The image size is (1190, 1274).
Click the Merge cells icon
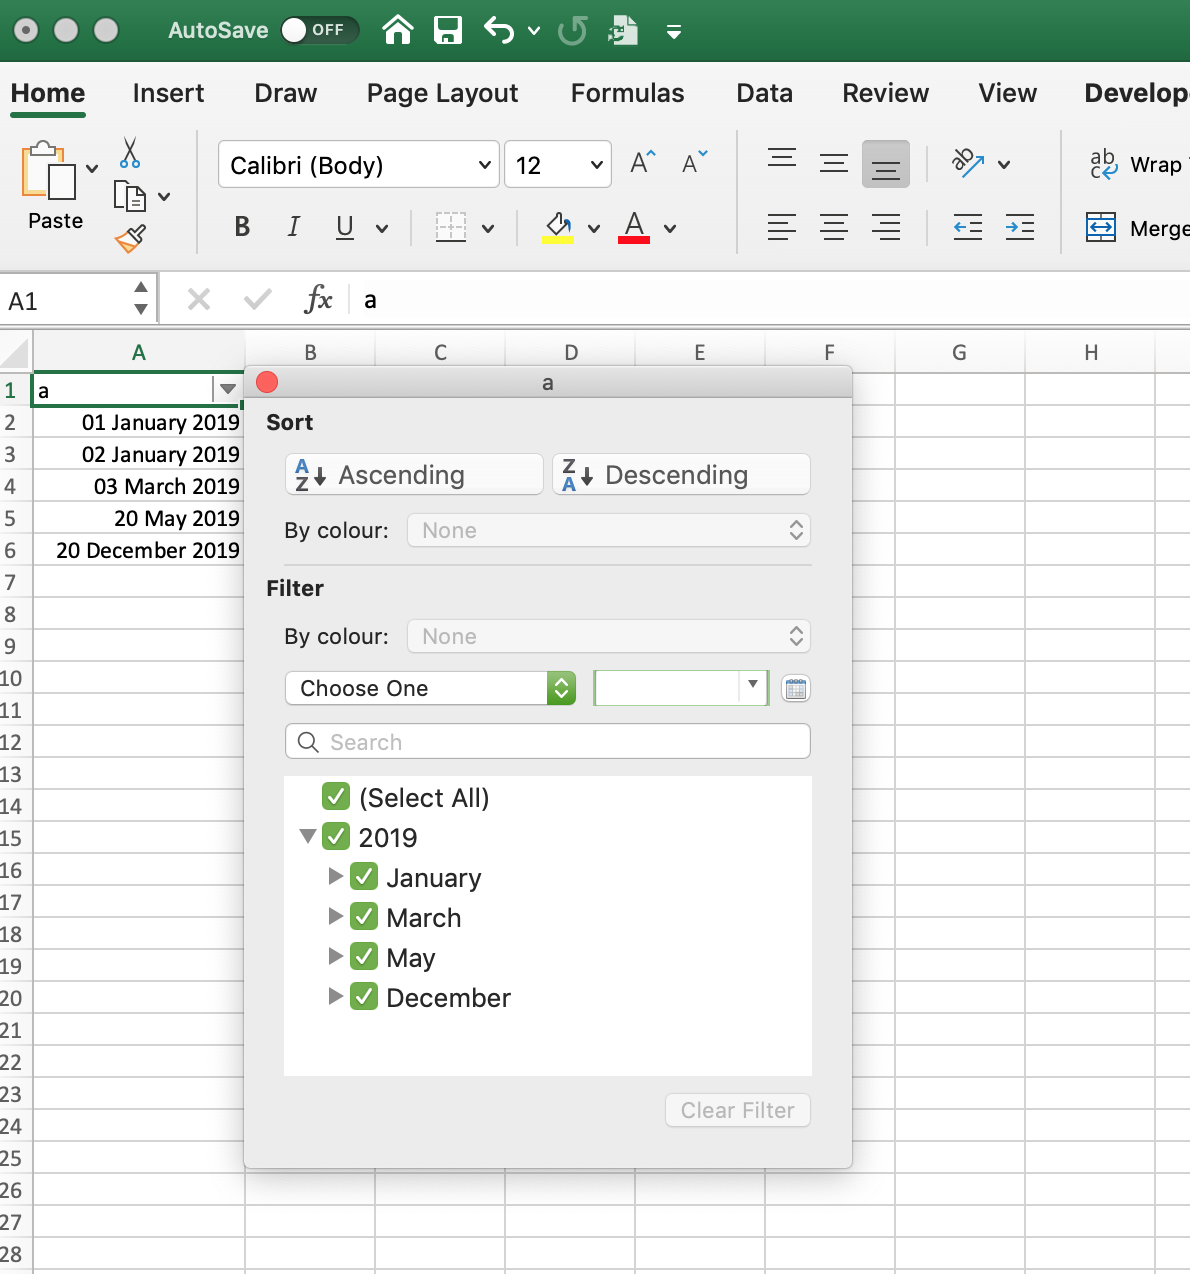[1101, 228]
